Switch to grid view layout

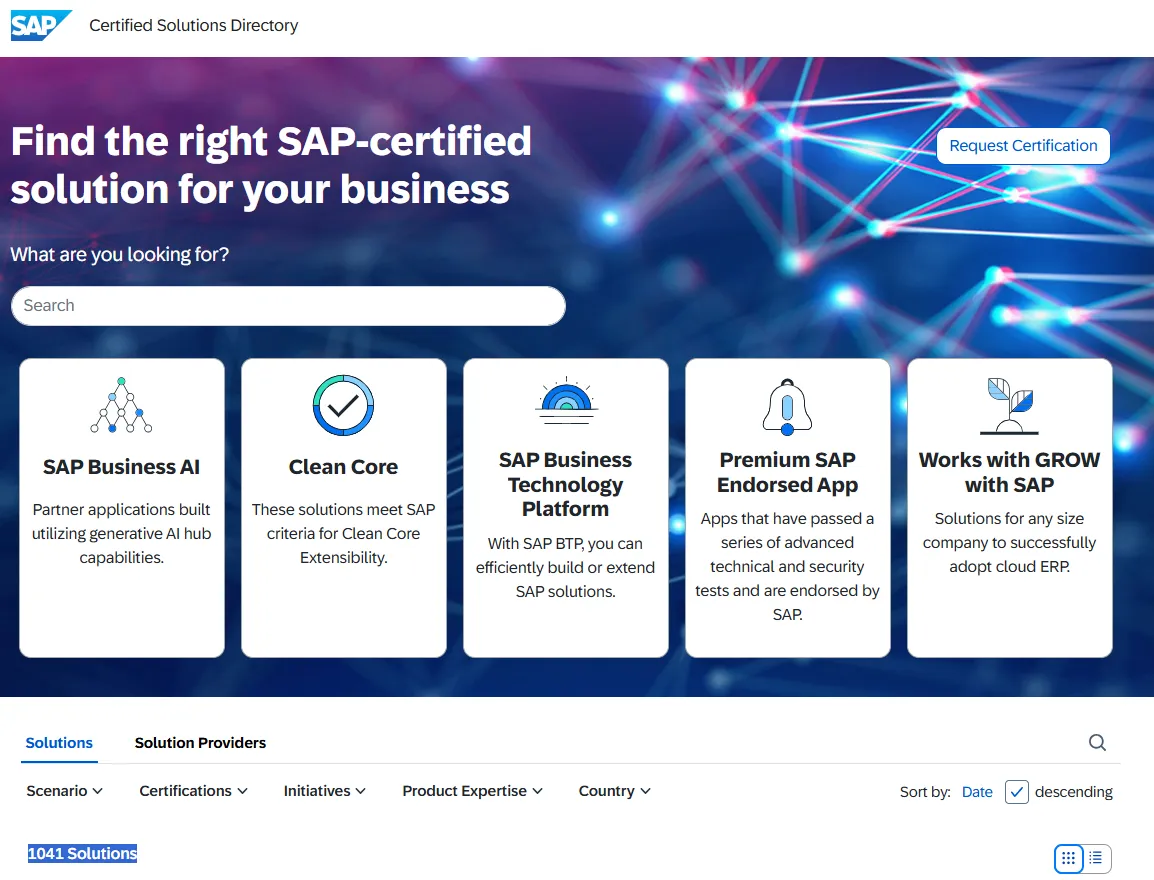(x=1068, y=858)
